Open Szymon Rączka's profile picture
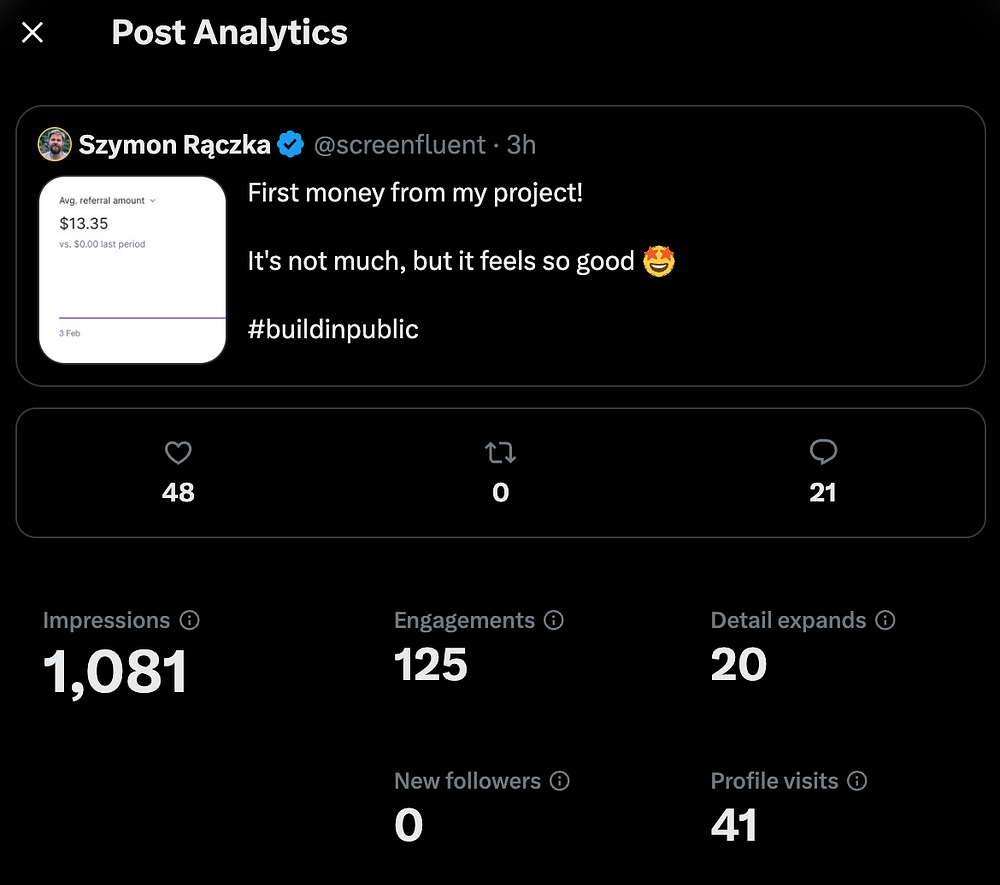The image size is (1000, 885). coord(54,145)
